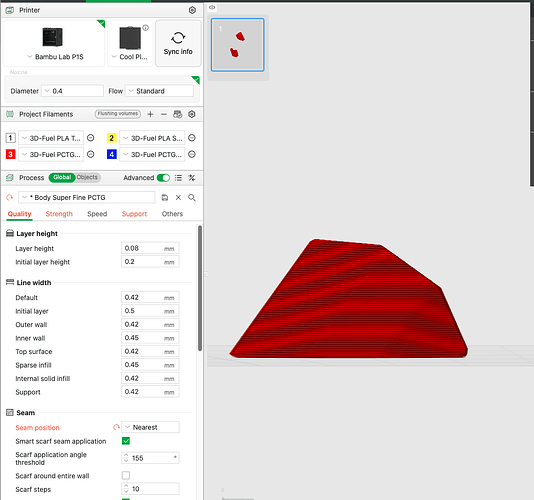This screenshot has height=500, width=534.
Task: Click Outer wall width field
Action: point(150,324)
